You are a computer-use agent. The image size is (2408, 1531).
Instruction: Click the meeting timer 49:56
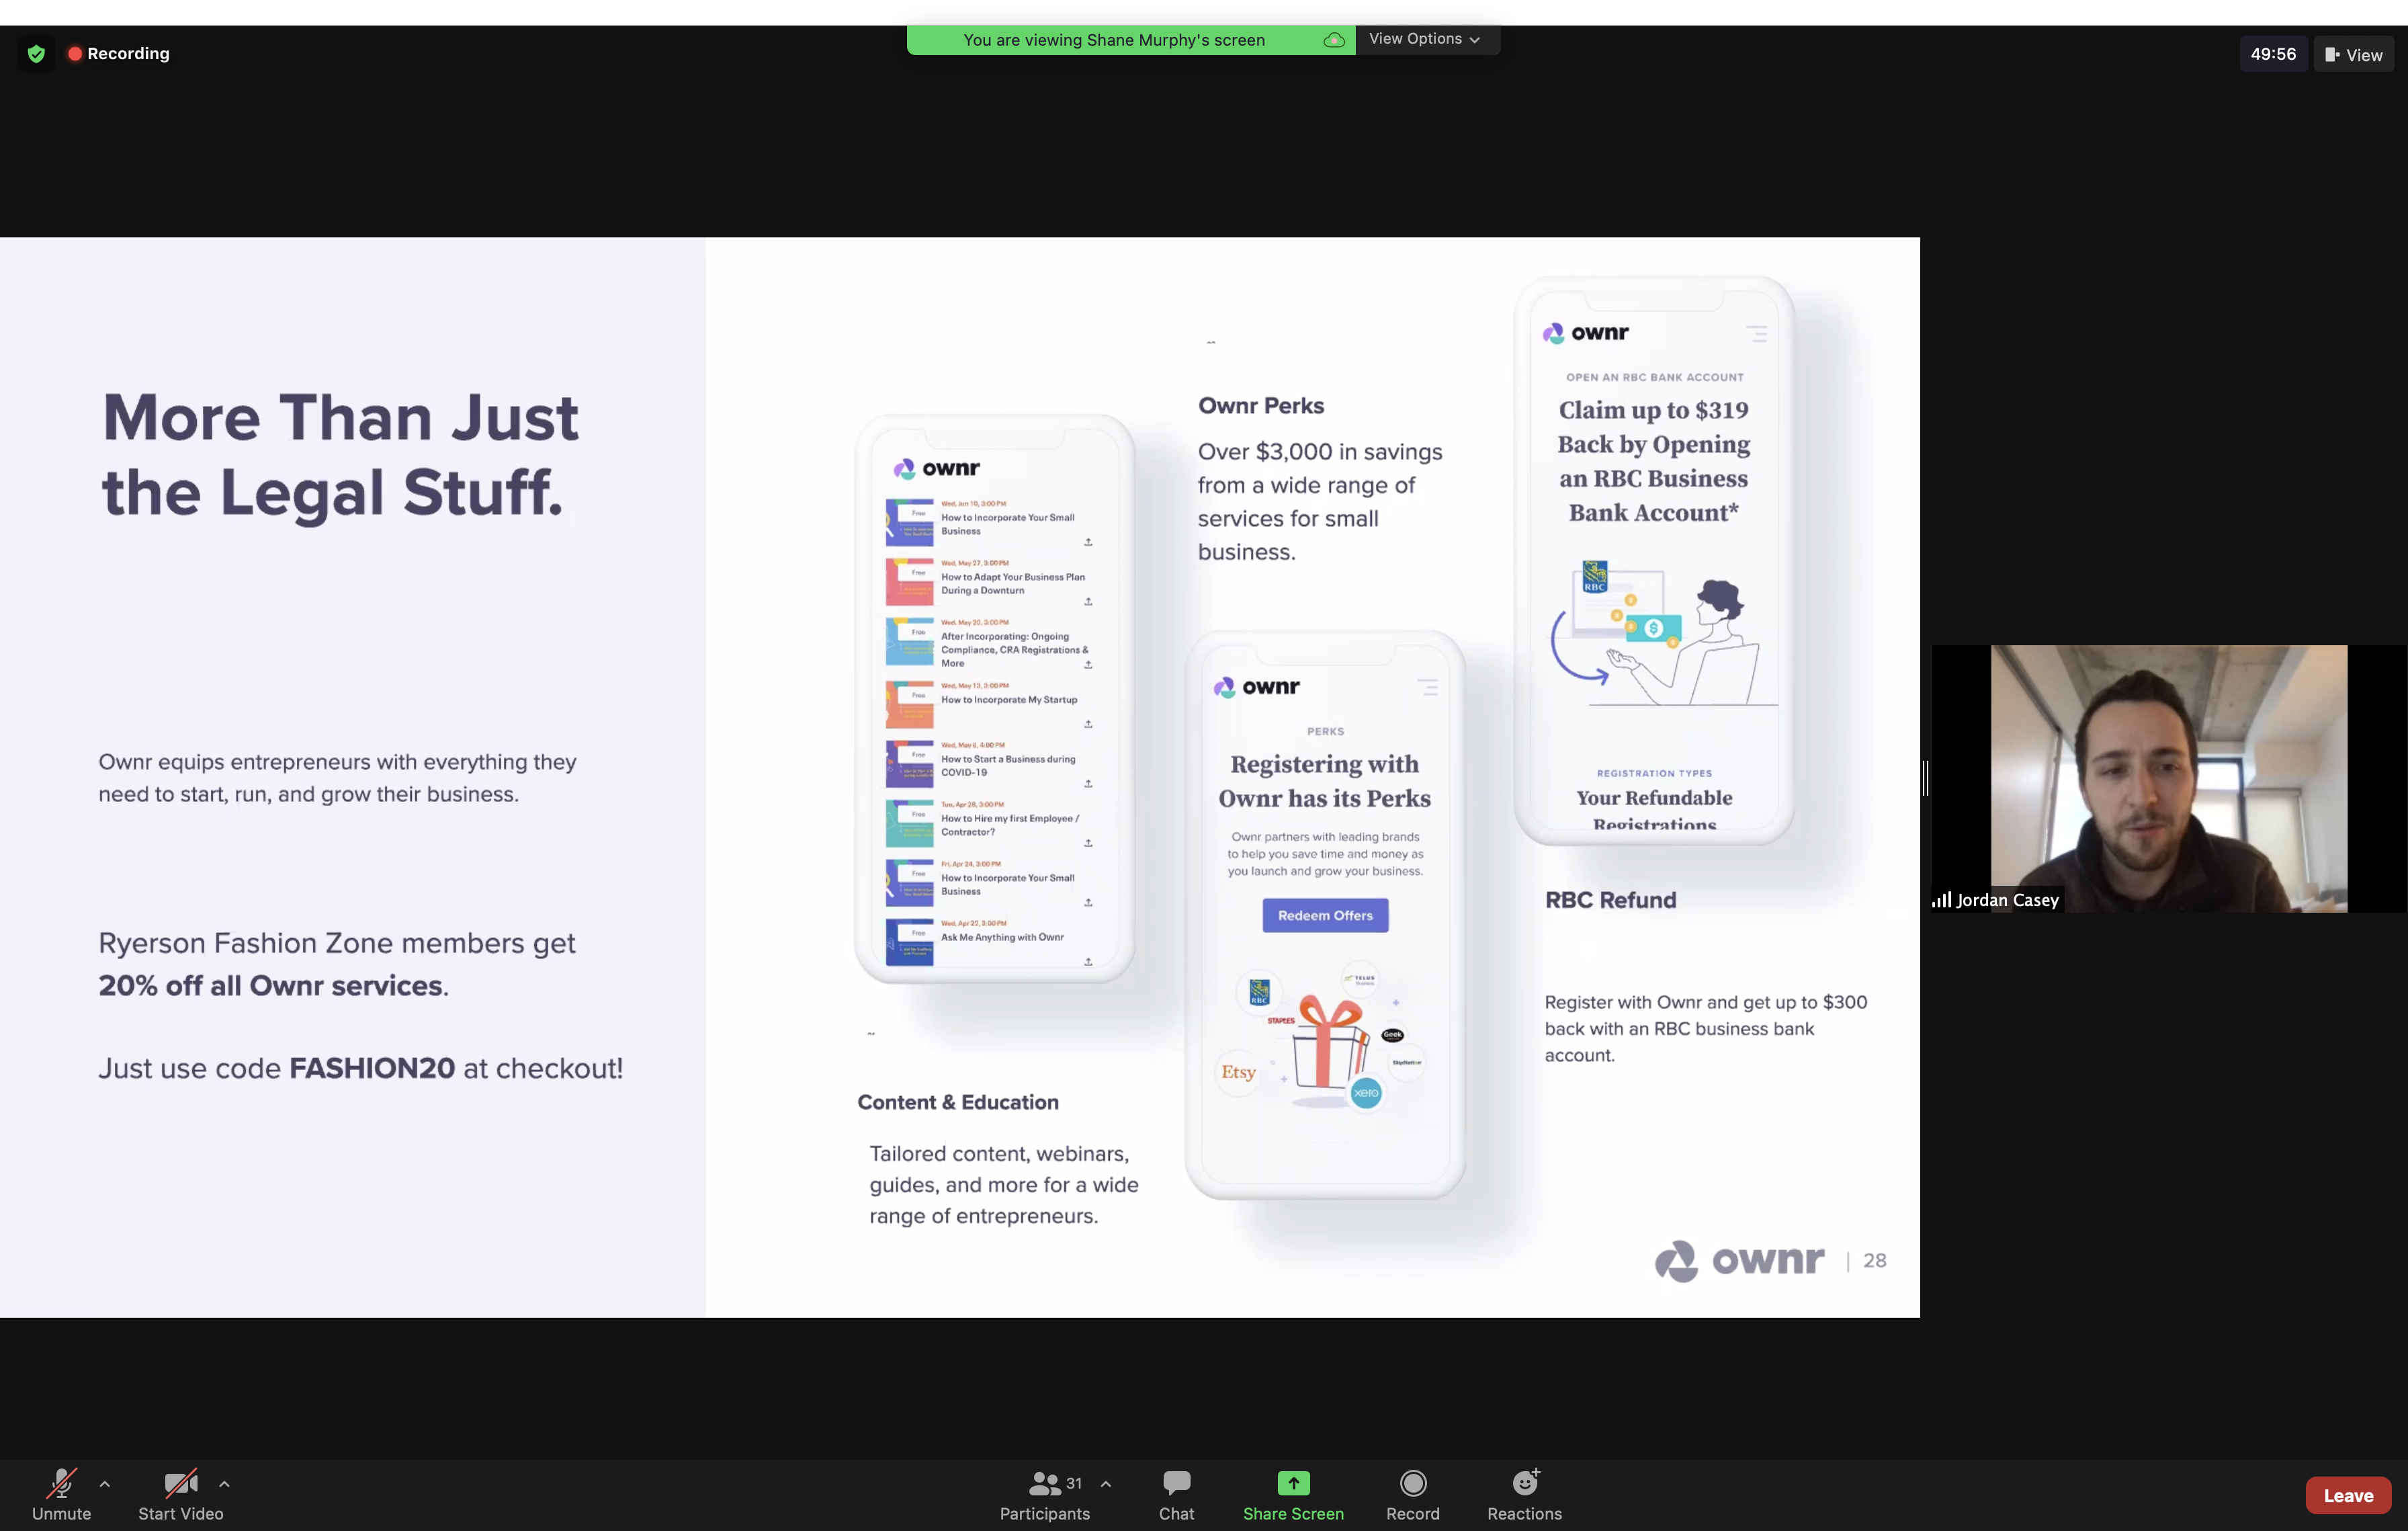(2272, 54)
